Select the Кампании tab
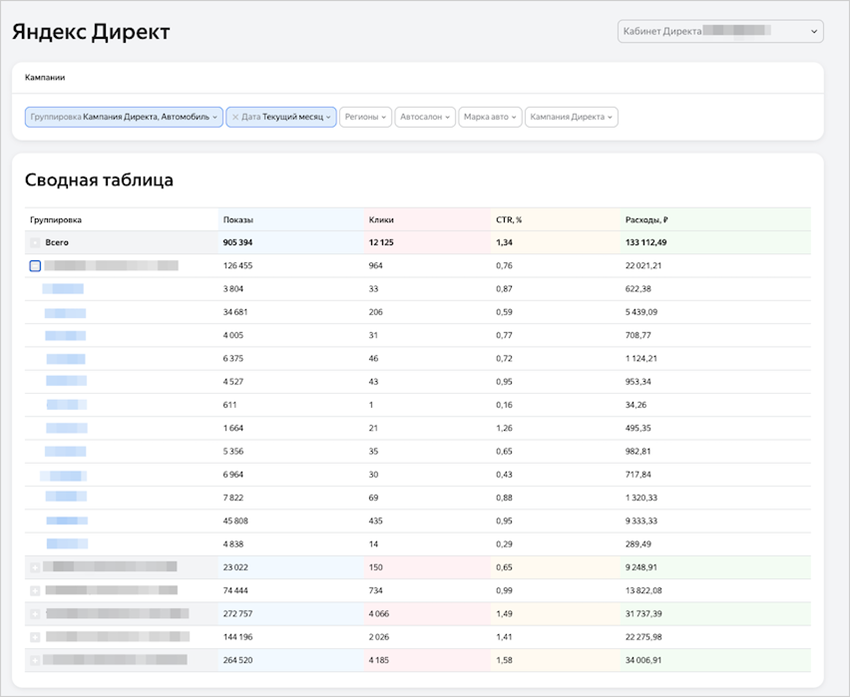Screen dimensions: 850x697 click(x=45, y=78)
